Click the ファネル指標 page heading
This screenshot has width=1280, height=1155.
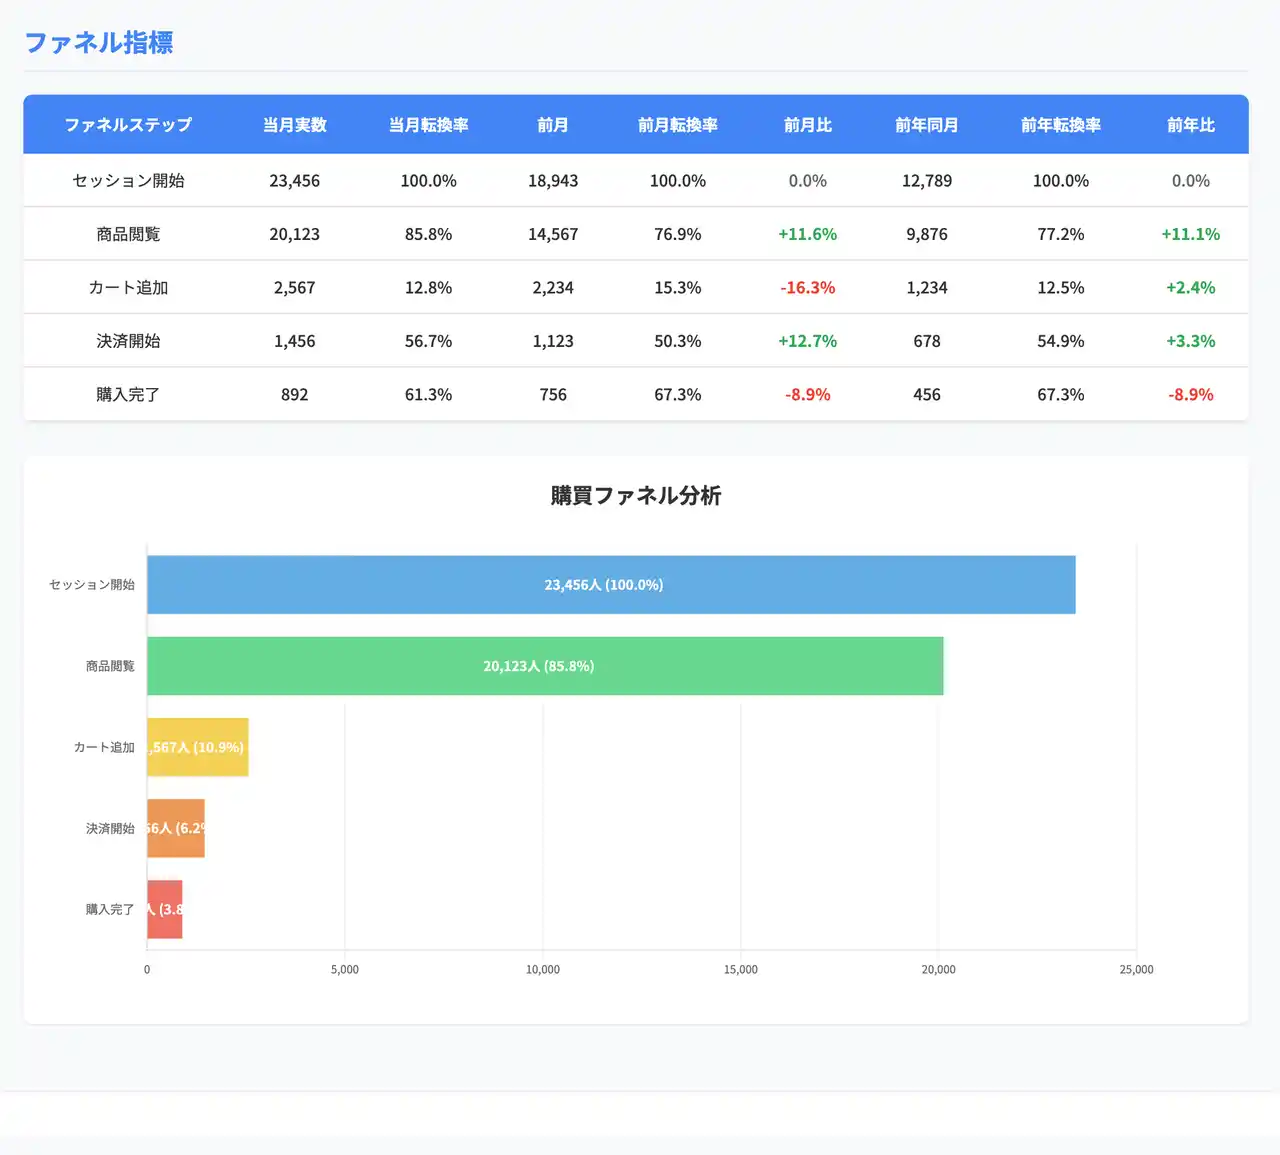pyautogui.click(x=99, y=42)
